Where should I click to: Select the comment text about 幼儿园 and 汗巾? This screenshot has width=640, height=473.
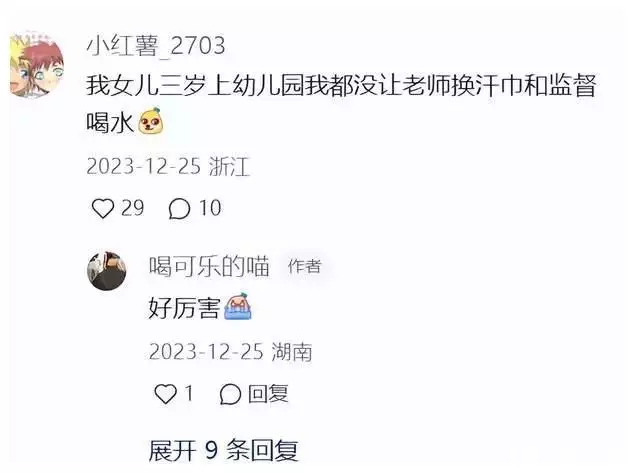(x=341, y=104)
